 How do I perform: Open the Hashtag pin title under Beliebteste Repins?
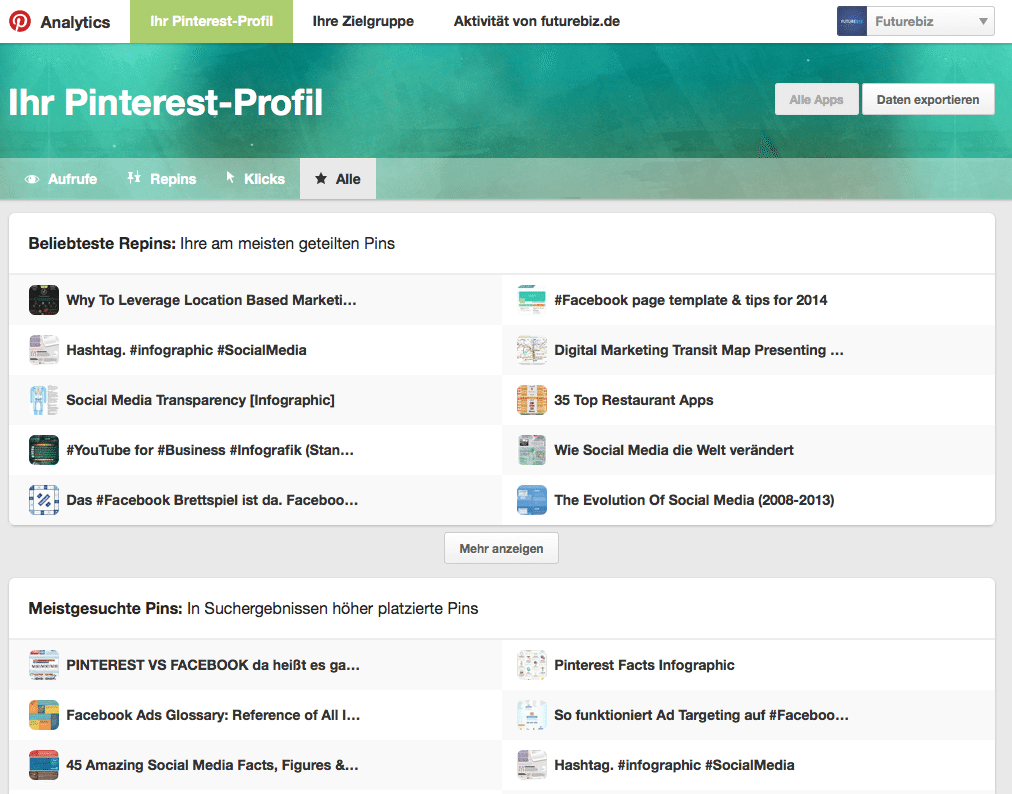pos(187,350)
